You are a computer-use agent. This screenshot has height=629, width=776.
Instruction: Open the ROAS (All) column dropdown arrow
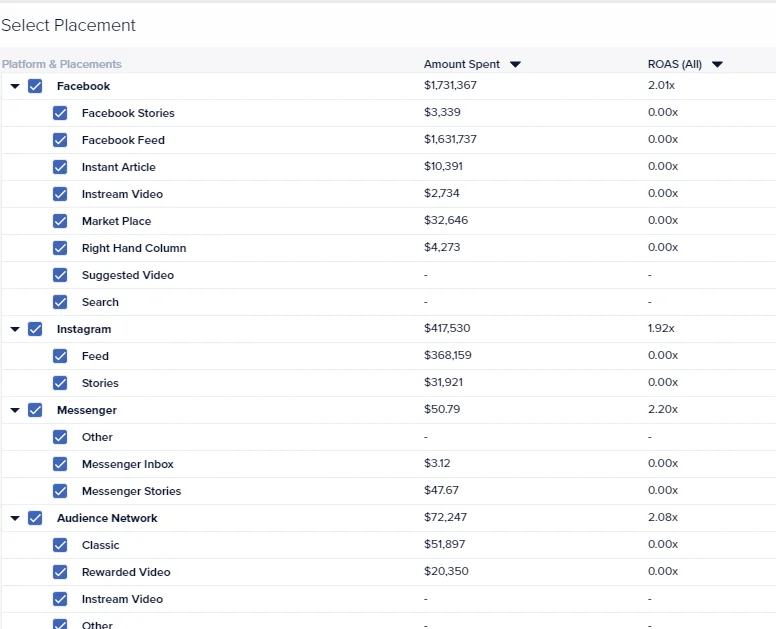tap(717, 64)
